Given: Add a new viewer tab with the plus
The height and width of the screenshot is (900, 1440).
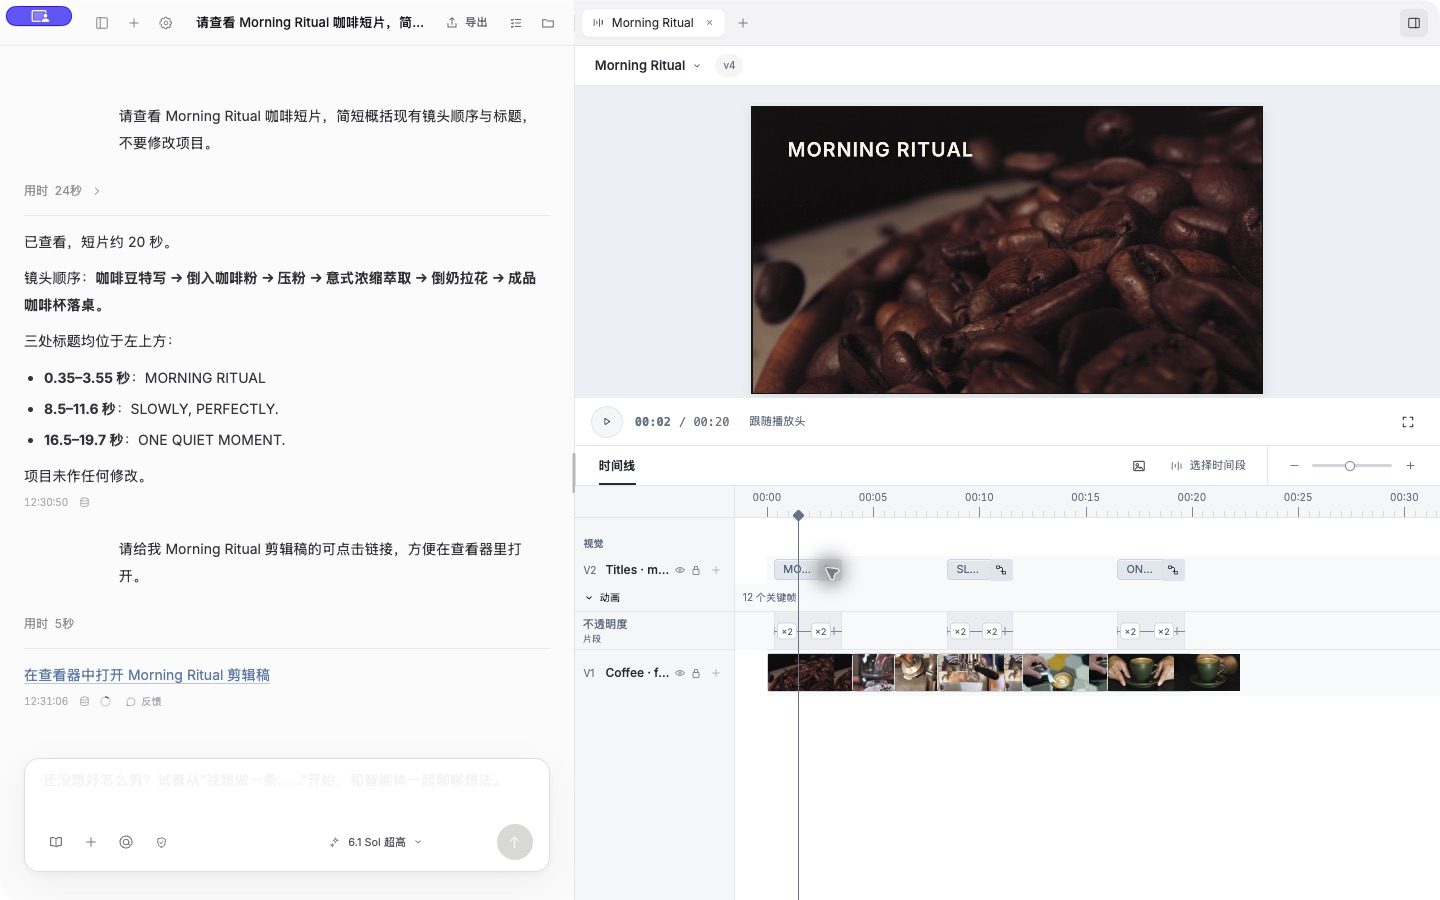Looking at the screenshot, I should (743, 23).
